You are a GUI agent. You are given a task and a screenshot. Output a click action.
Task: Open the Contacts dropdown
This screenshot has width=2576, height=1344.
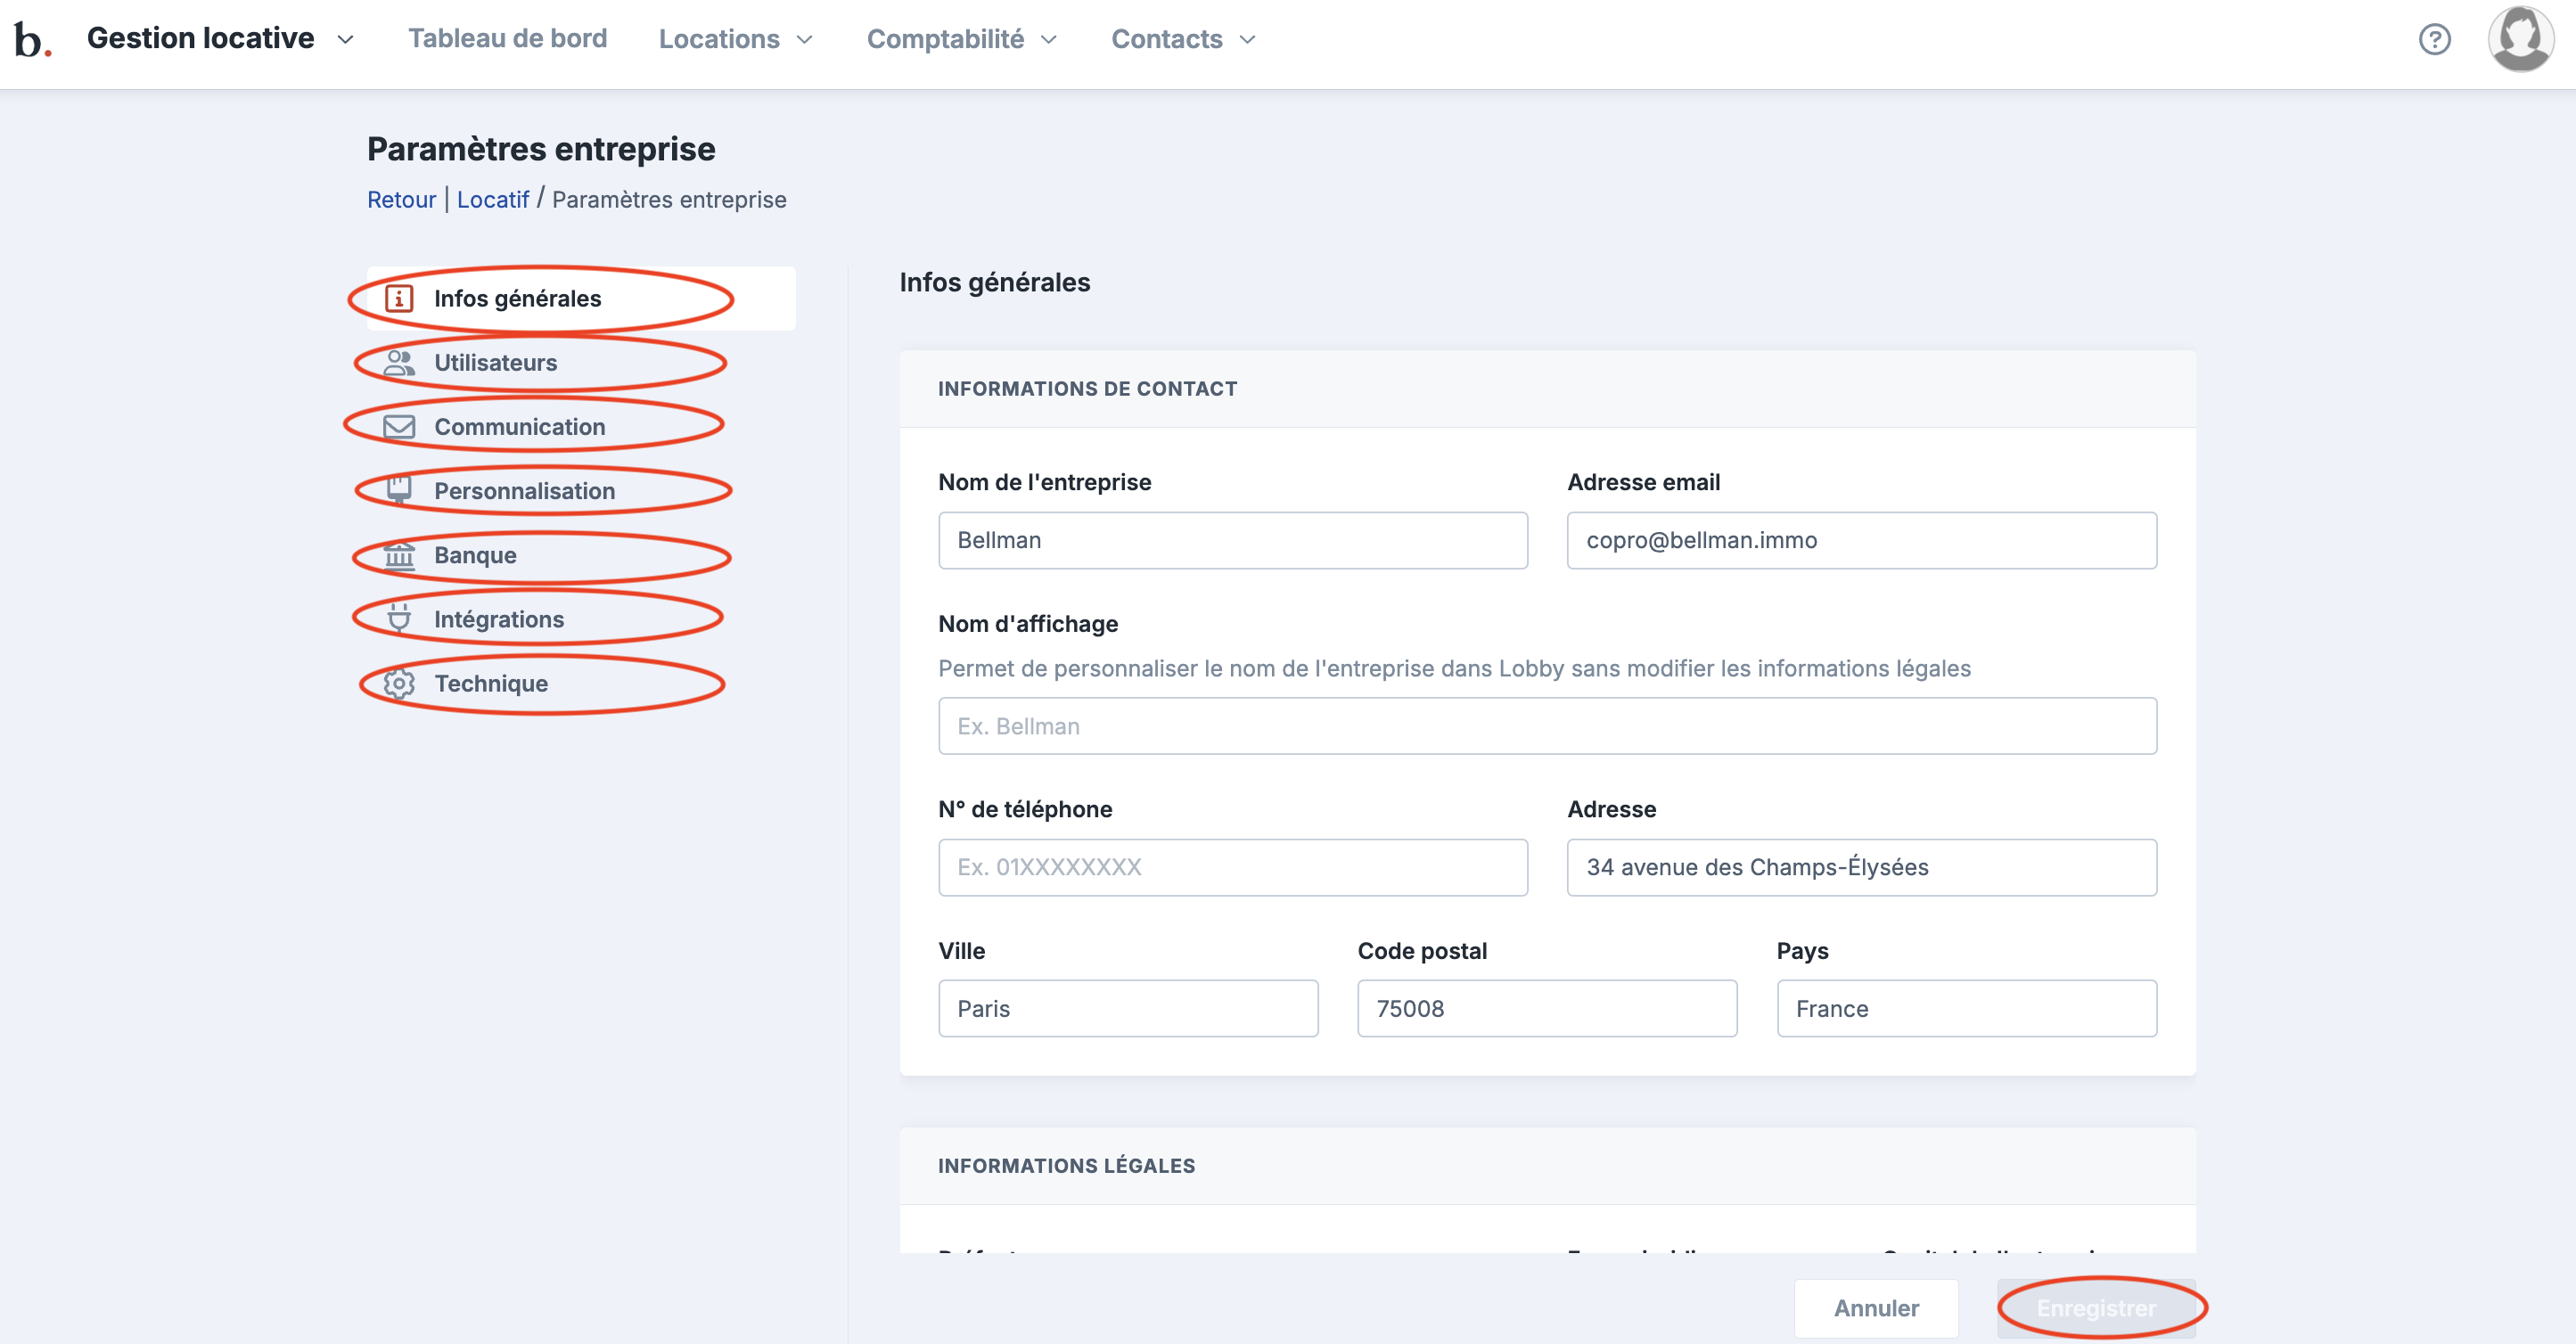coord(1182,40)
